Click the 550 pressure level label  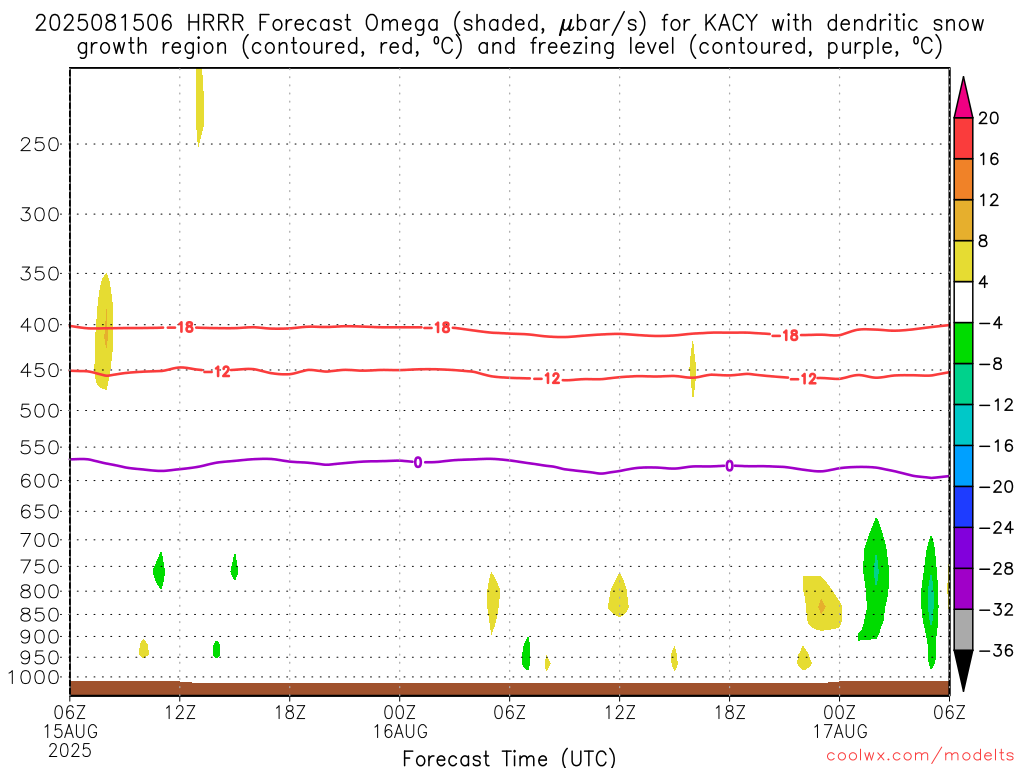(x=40, y=447)
